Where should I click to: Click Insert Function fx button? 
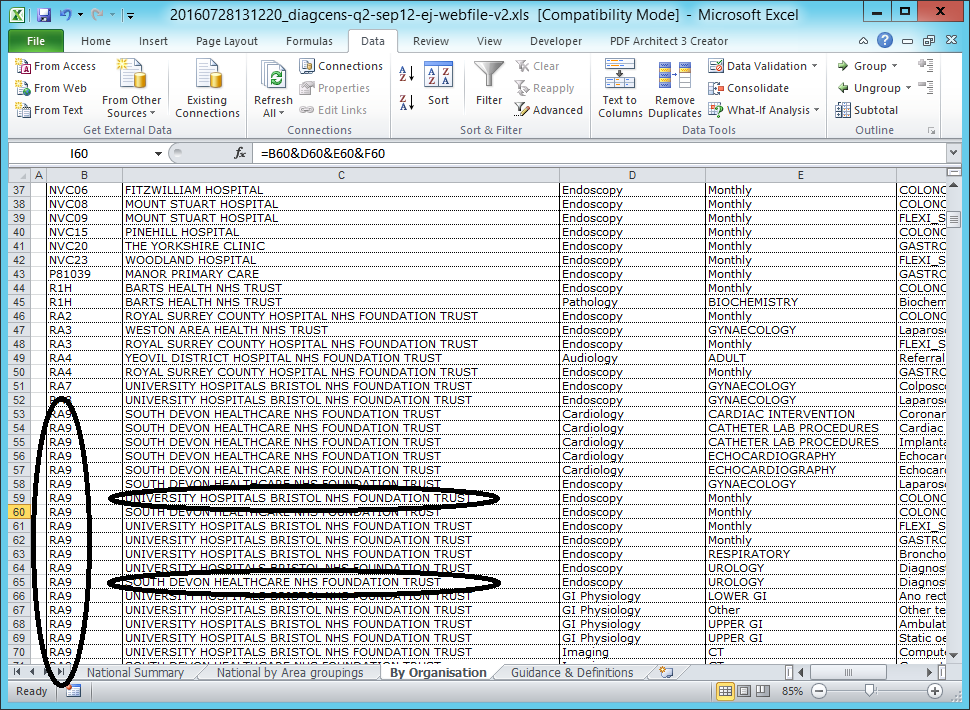pos(239,153)
